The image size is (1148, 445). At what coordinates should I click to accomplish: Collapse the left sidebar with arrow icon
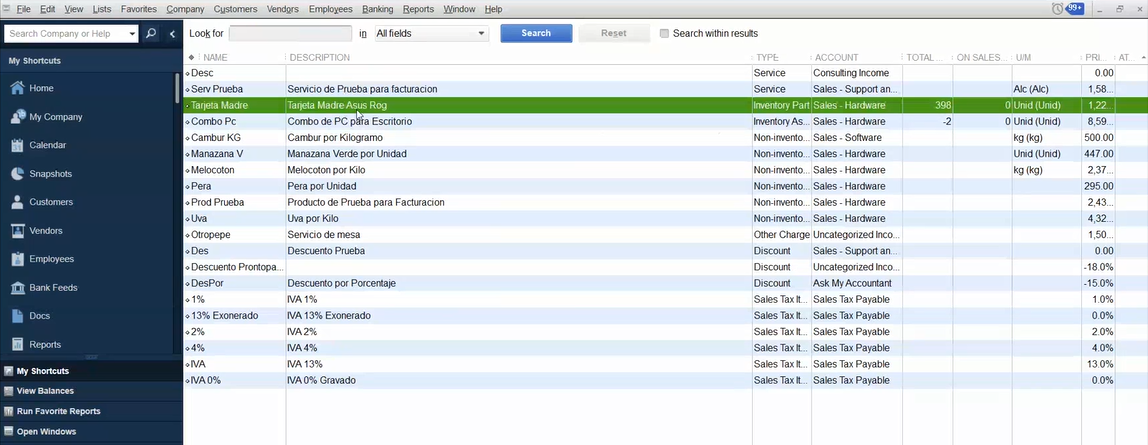coord(172,34)
